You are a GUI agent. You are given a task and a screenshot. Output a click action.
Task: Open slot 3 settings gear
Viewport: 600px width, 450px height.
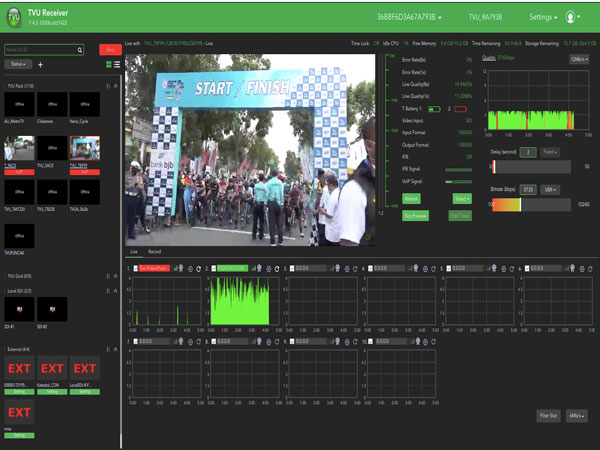[347, 269]
